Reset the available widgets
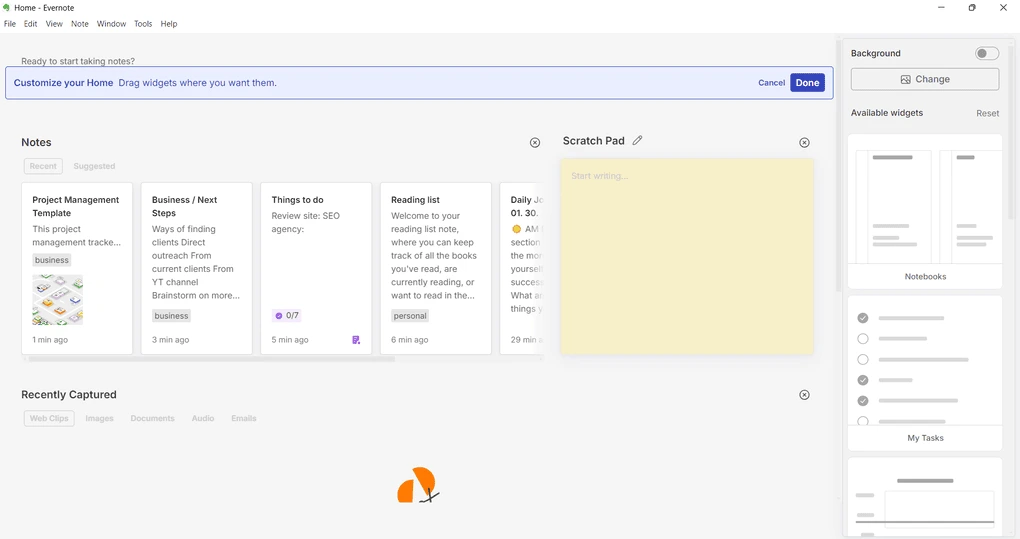 pyautogui.click(x=987, y=113)
